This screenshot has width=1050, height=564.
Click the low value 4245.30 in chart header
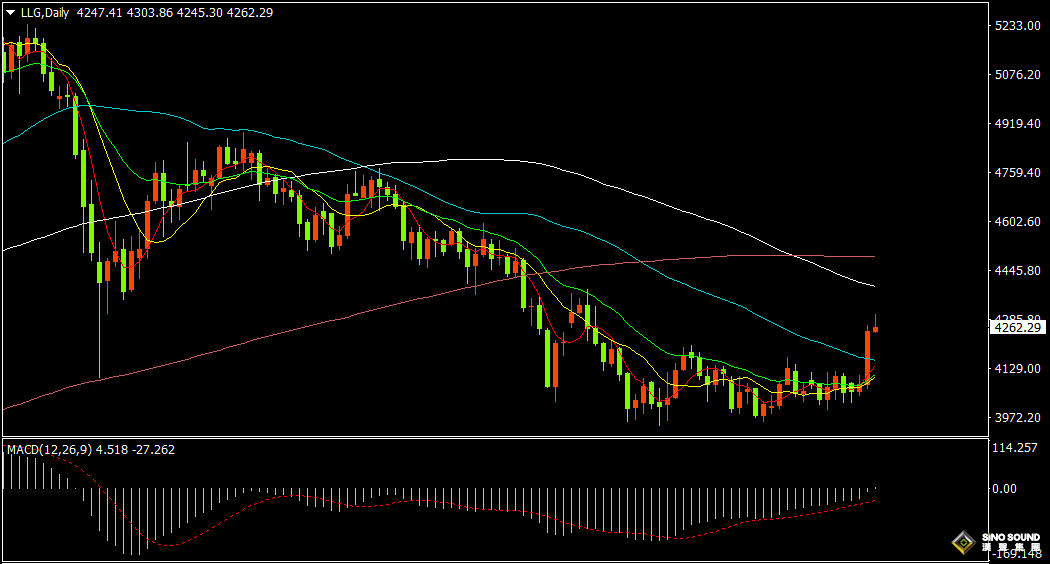(x=200, y=13)
